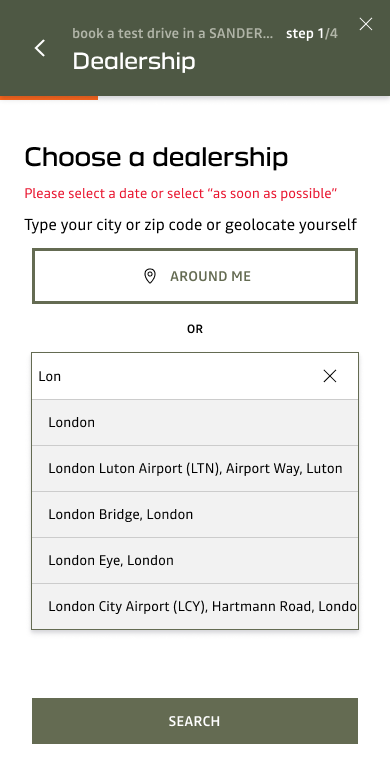This screenshot has height=776, width=390.
Task: Select 'London Eye, London' suggestion
Action: click(195, 560)
